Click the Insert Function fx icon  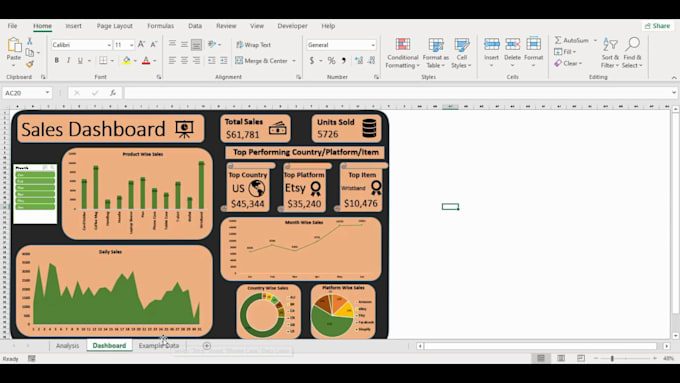(113, 93)
